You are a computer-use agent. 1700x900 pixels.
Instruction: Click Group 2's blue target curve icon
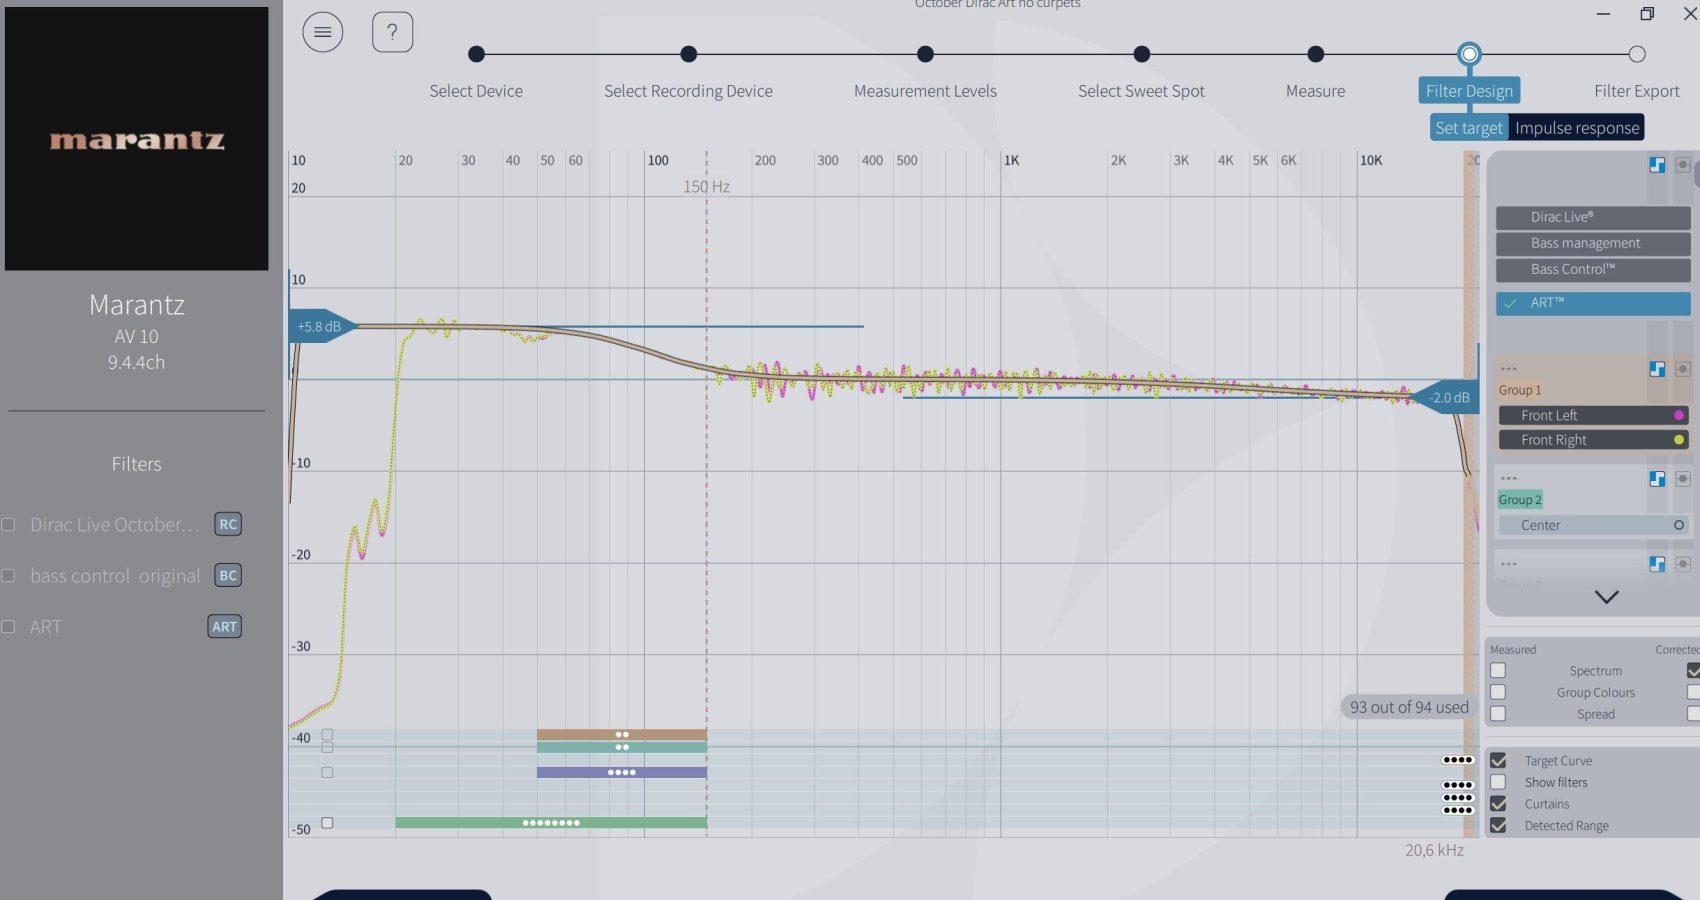1657,479
